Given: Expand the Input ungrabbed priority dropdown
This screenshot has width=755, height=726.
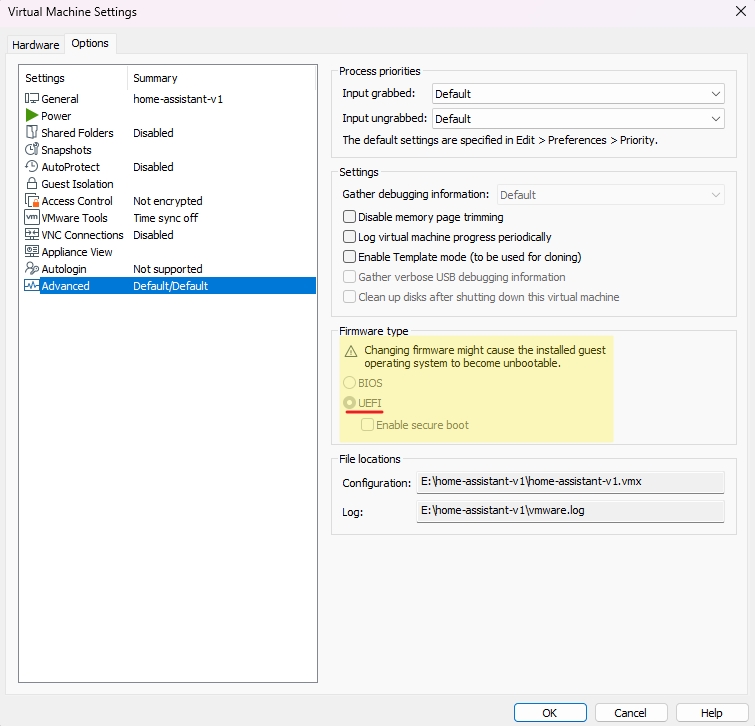Looking at the screenshot, I should (x=577, y=119).
